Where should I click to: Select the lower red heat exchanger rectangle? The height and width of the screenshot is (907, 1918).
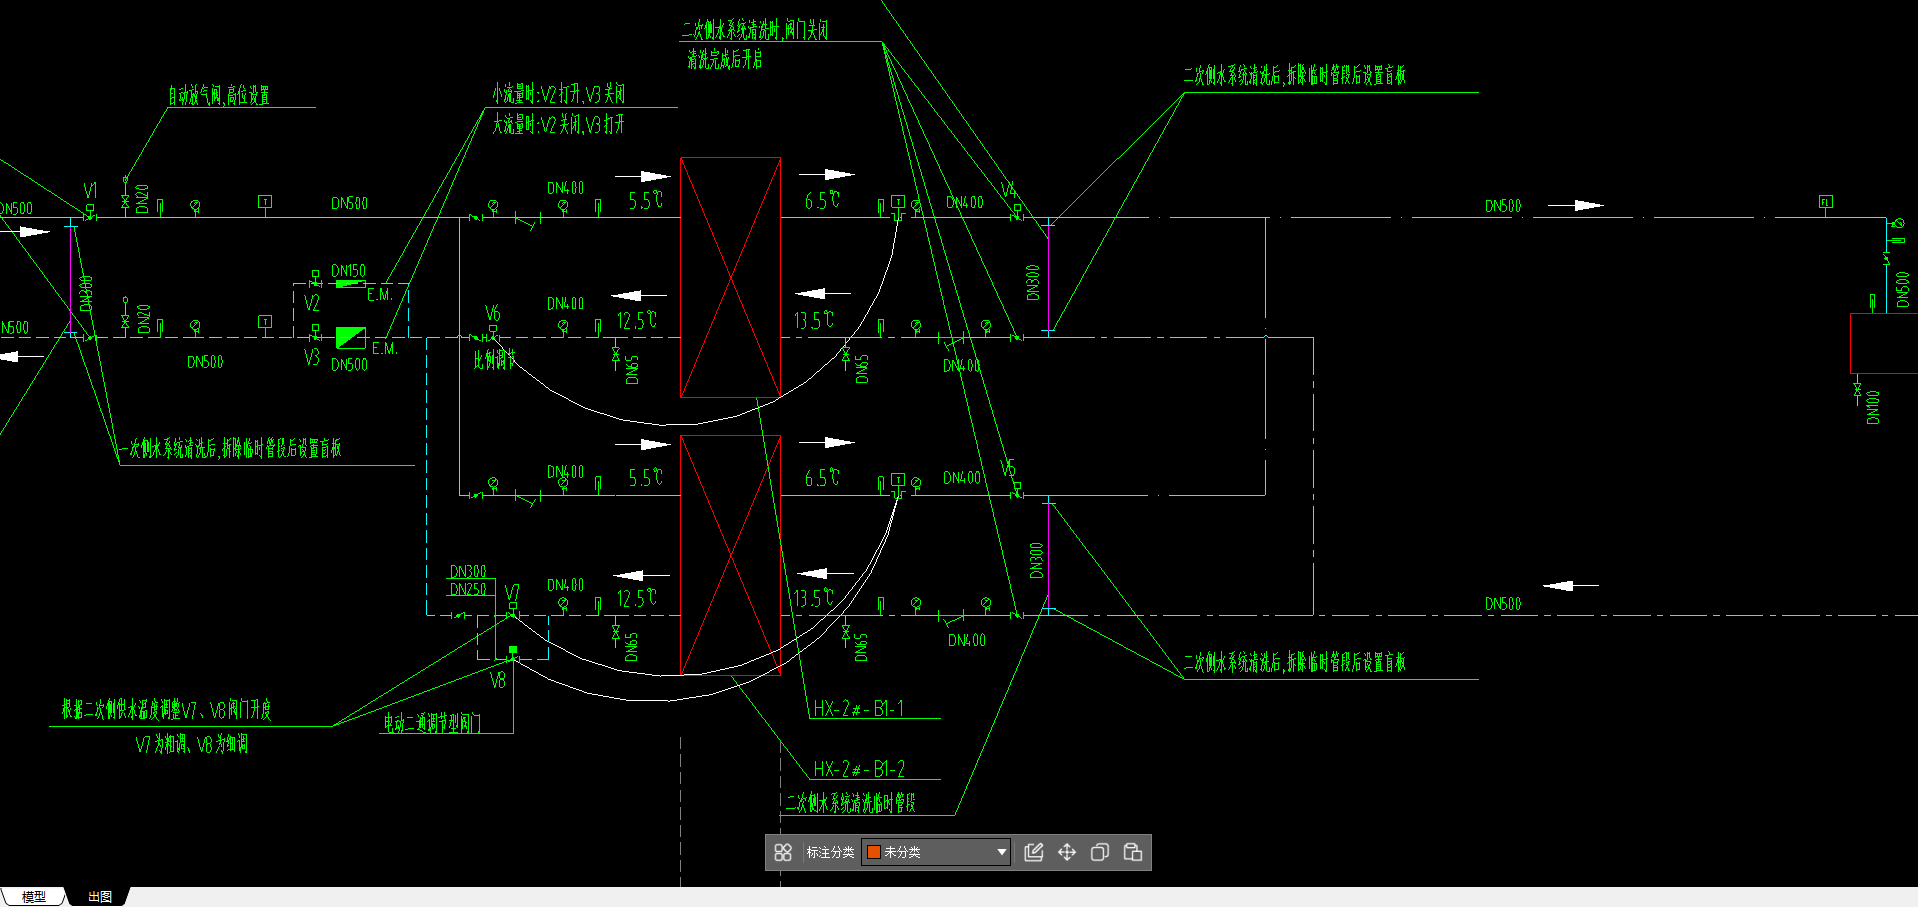pyautogui.click(x=730, y=555)
